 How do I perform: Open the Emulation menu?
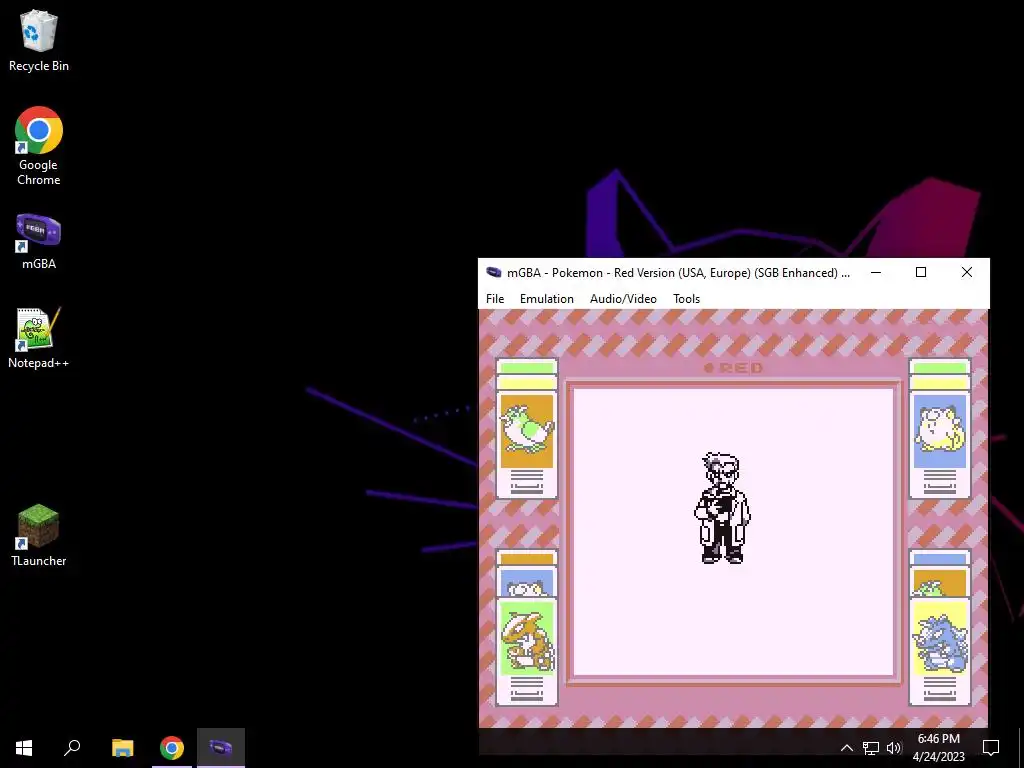[x=547, y=298]
